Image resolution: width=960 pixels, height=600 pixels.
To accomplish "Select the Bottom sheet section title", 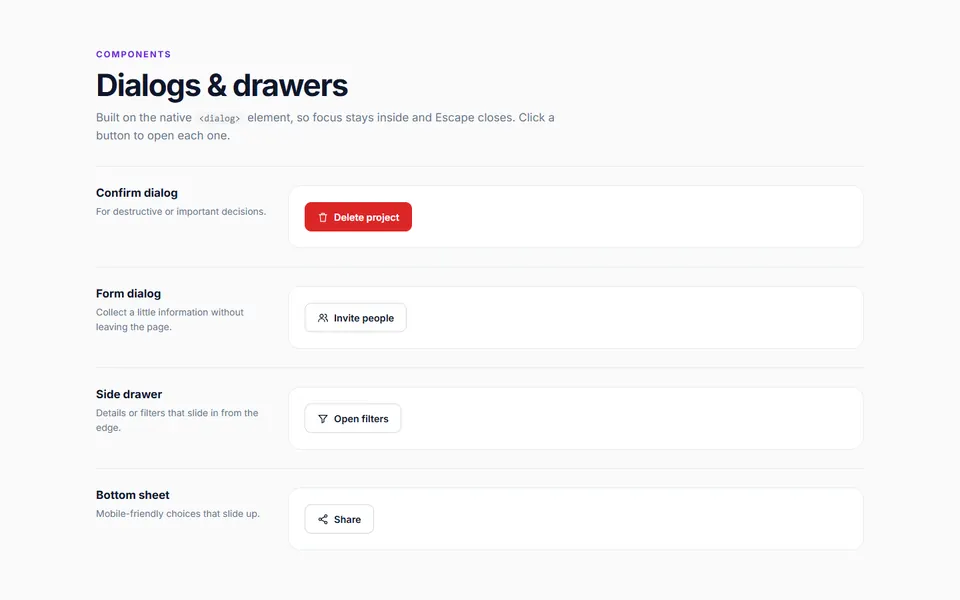I will [x=133, y=495].
